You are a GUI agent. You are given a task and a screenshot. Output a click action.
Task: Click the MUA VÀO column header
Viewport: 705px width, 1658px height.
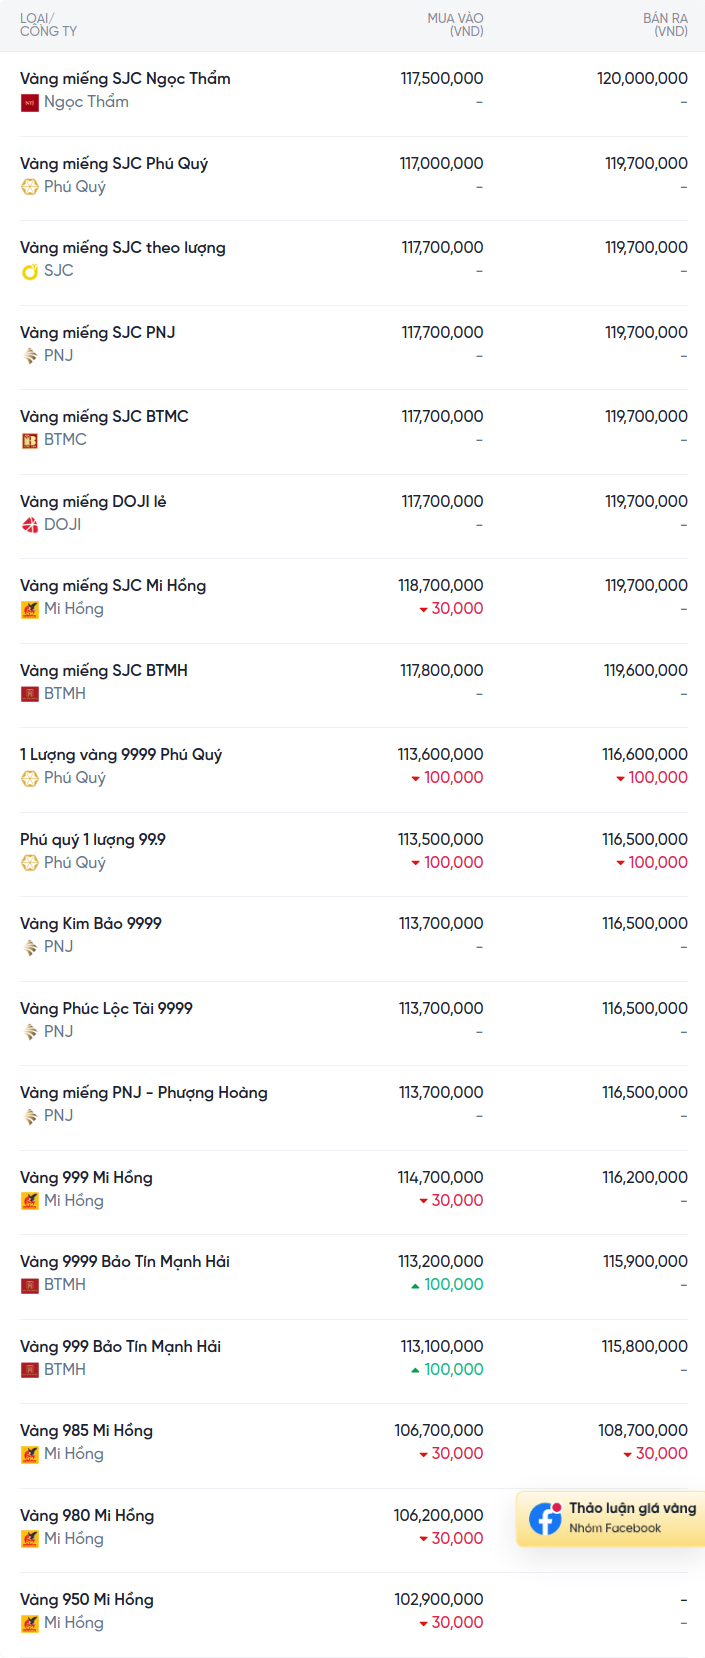point(455,25)
